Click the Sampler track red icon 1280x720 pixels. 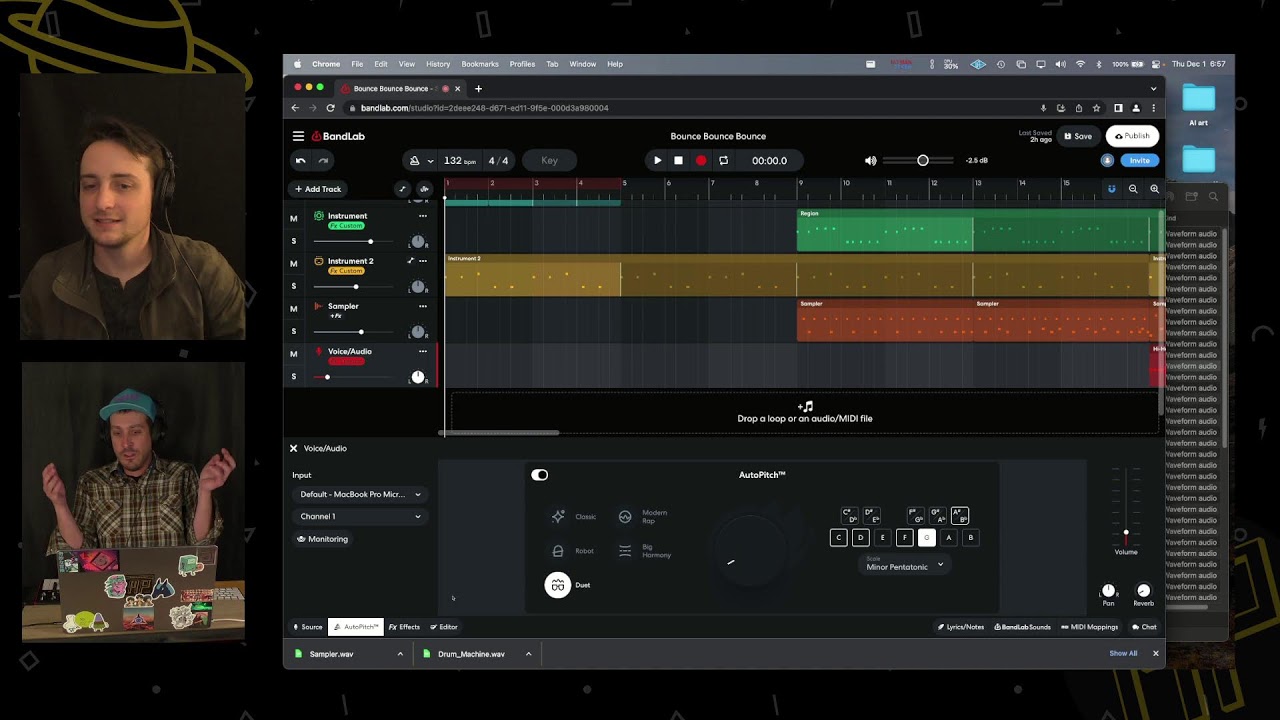[x=319, y=306]
